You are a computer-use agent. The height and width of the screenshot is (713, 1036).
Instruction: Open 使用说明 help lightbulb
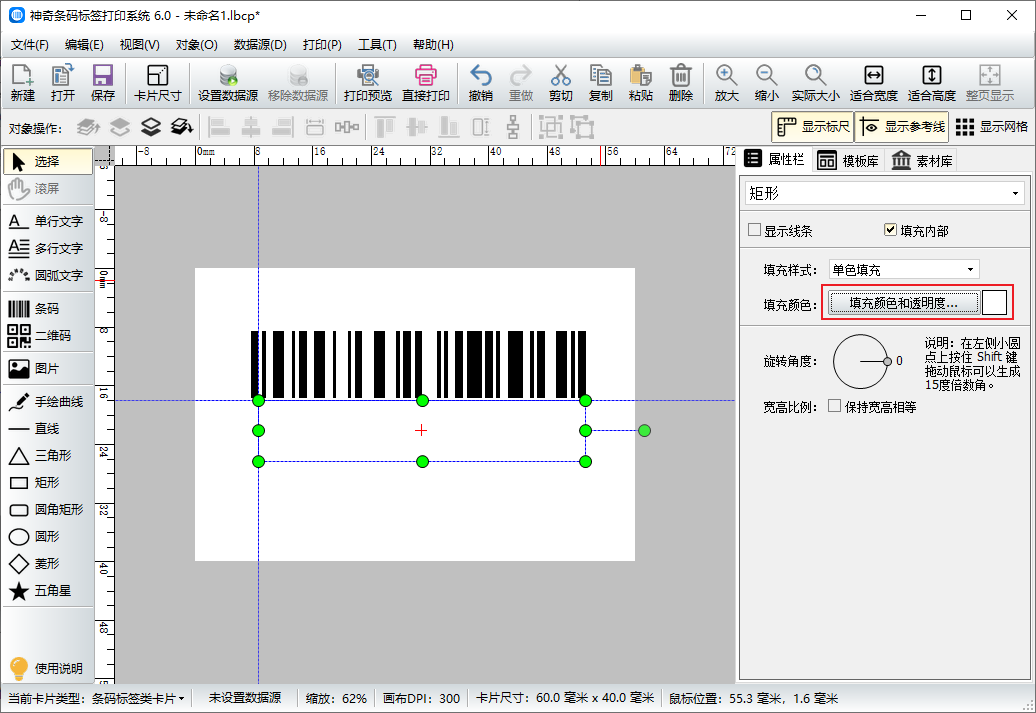click(48, 668)
